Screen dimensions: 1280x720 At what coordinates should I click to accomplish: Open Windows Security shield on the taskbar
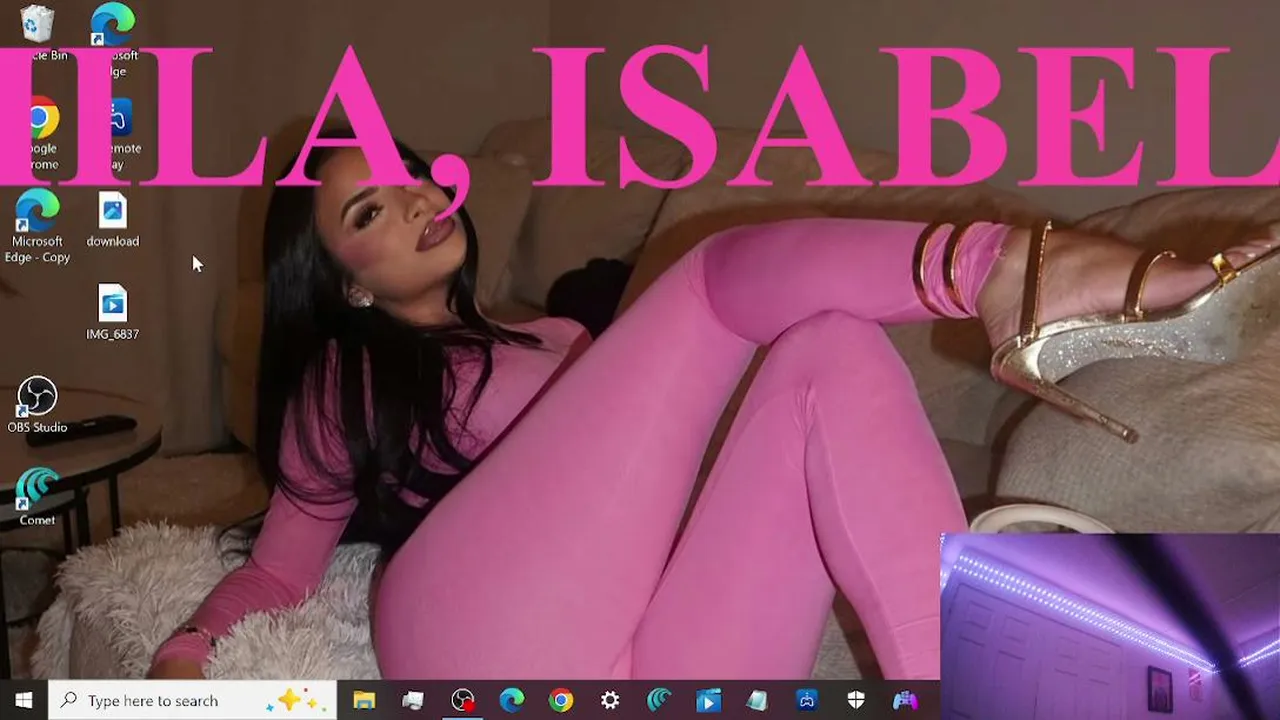tap(855, 700)
